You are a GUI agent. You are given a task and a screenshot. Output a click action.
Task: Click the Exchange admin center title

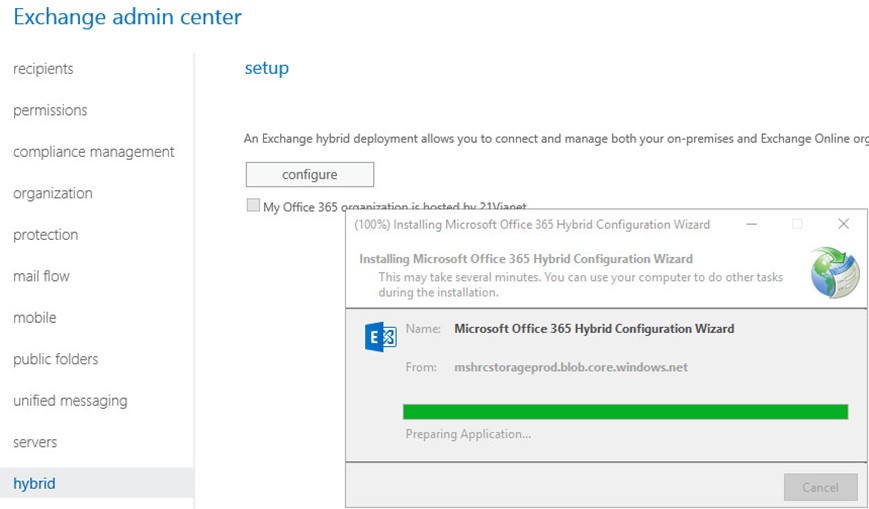pyautogui.click(x=127, y=17)
